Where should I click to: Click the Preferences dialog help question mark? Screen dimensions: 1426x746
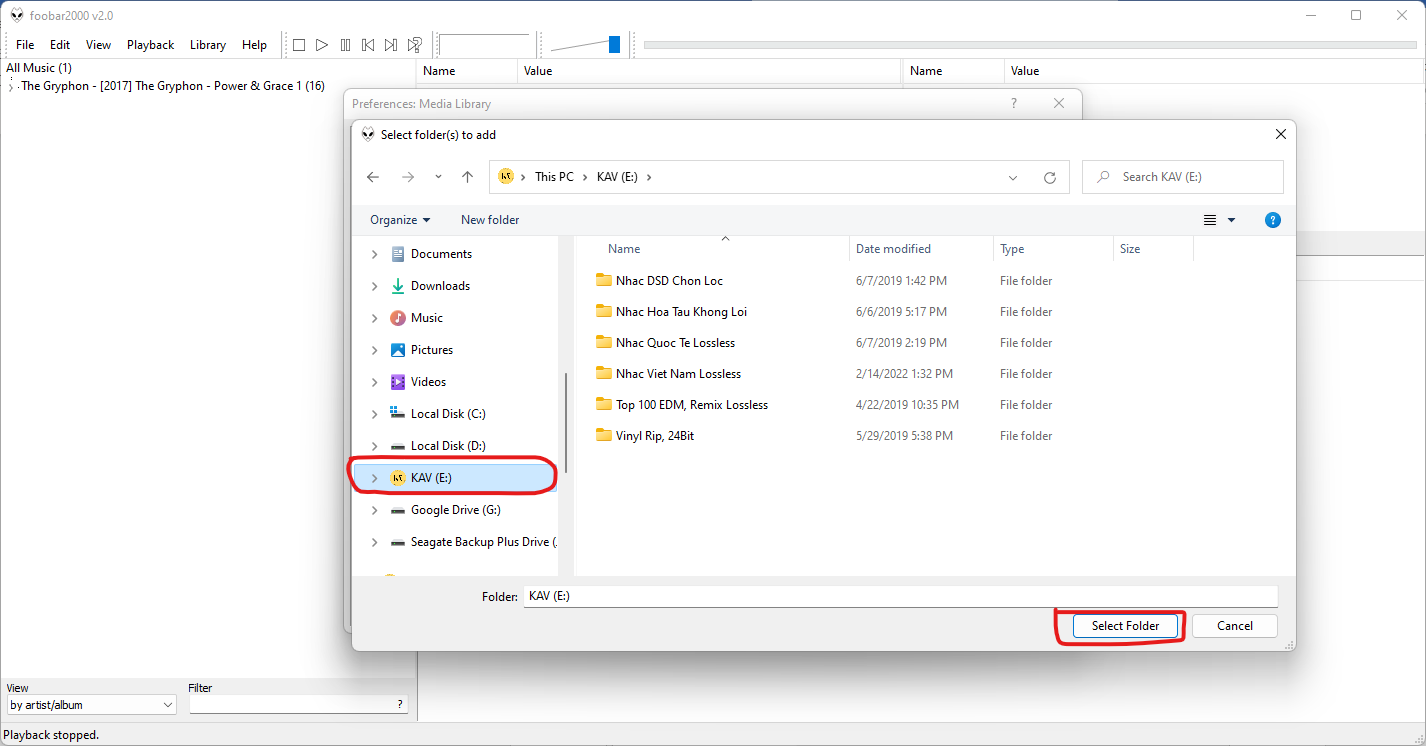coord(1014,103)
